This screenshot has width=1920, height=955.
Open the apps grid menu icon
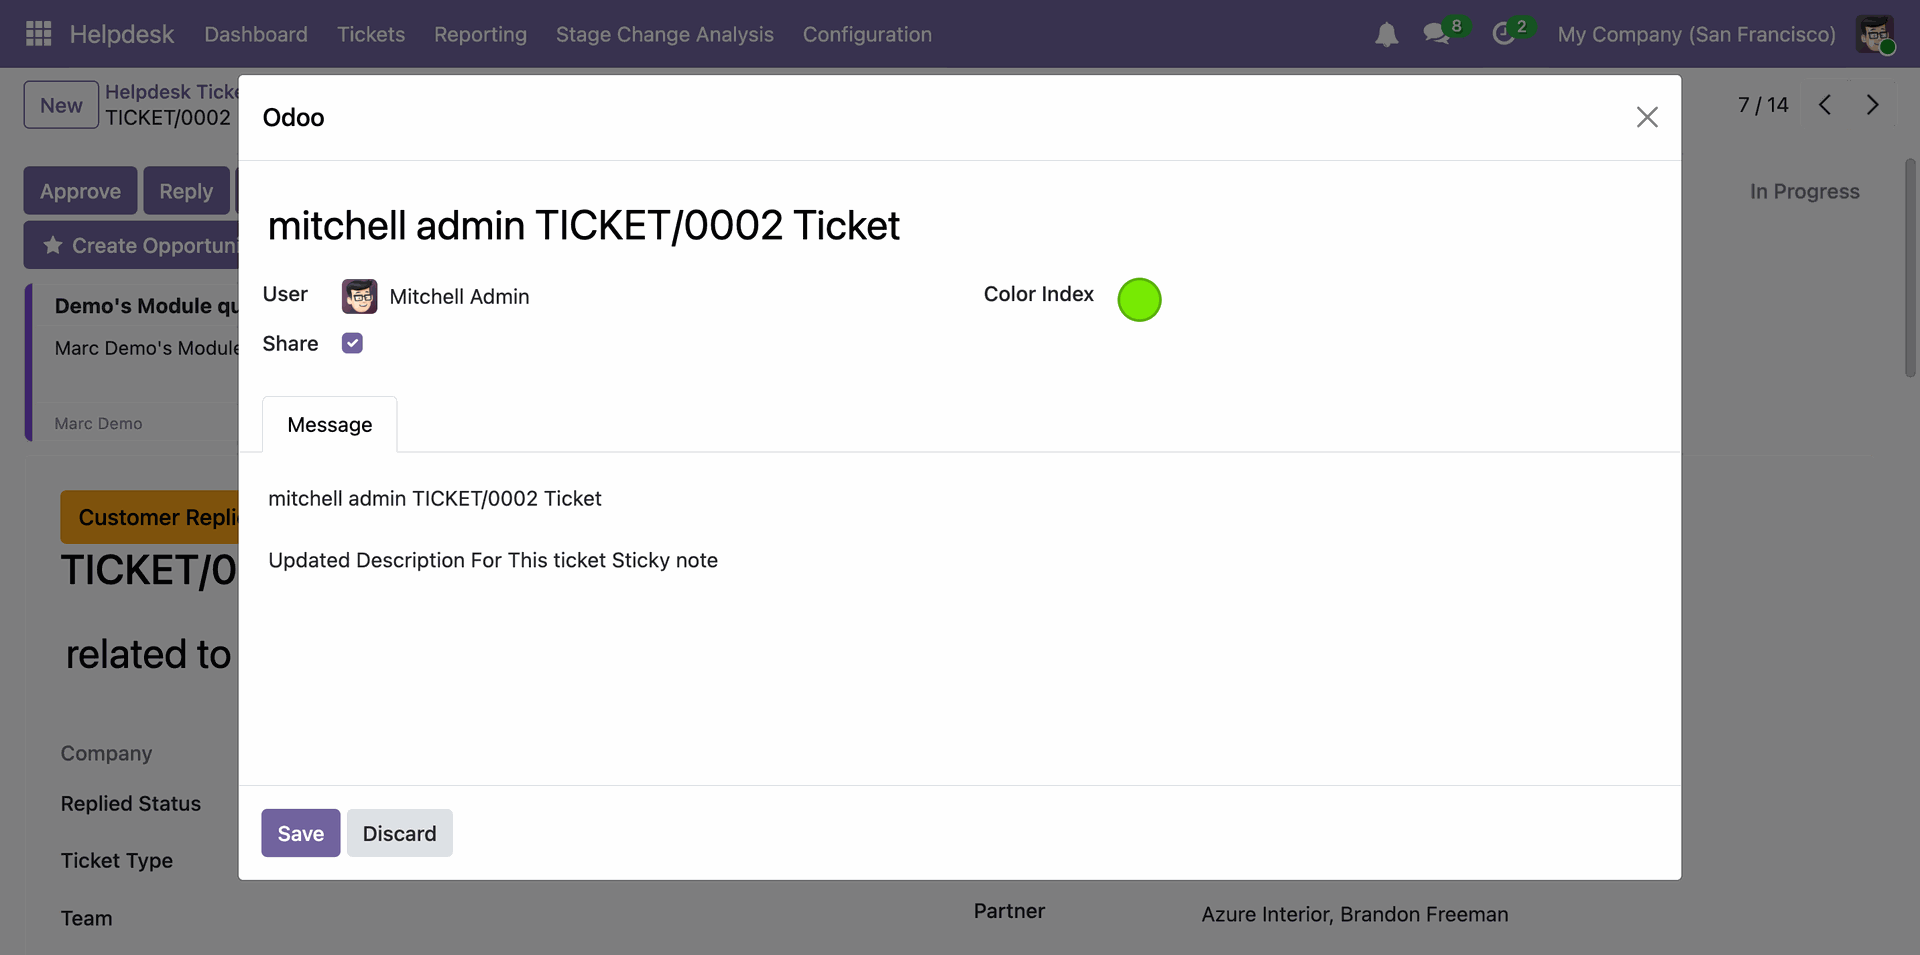click(x=38, y=34)
